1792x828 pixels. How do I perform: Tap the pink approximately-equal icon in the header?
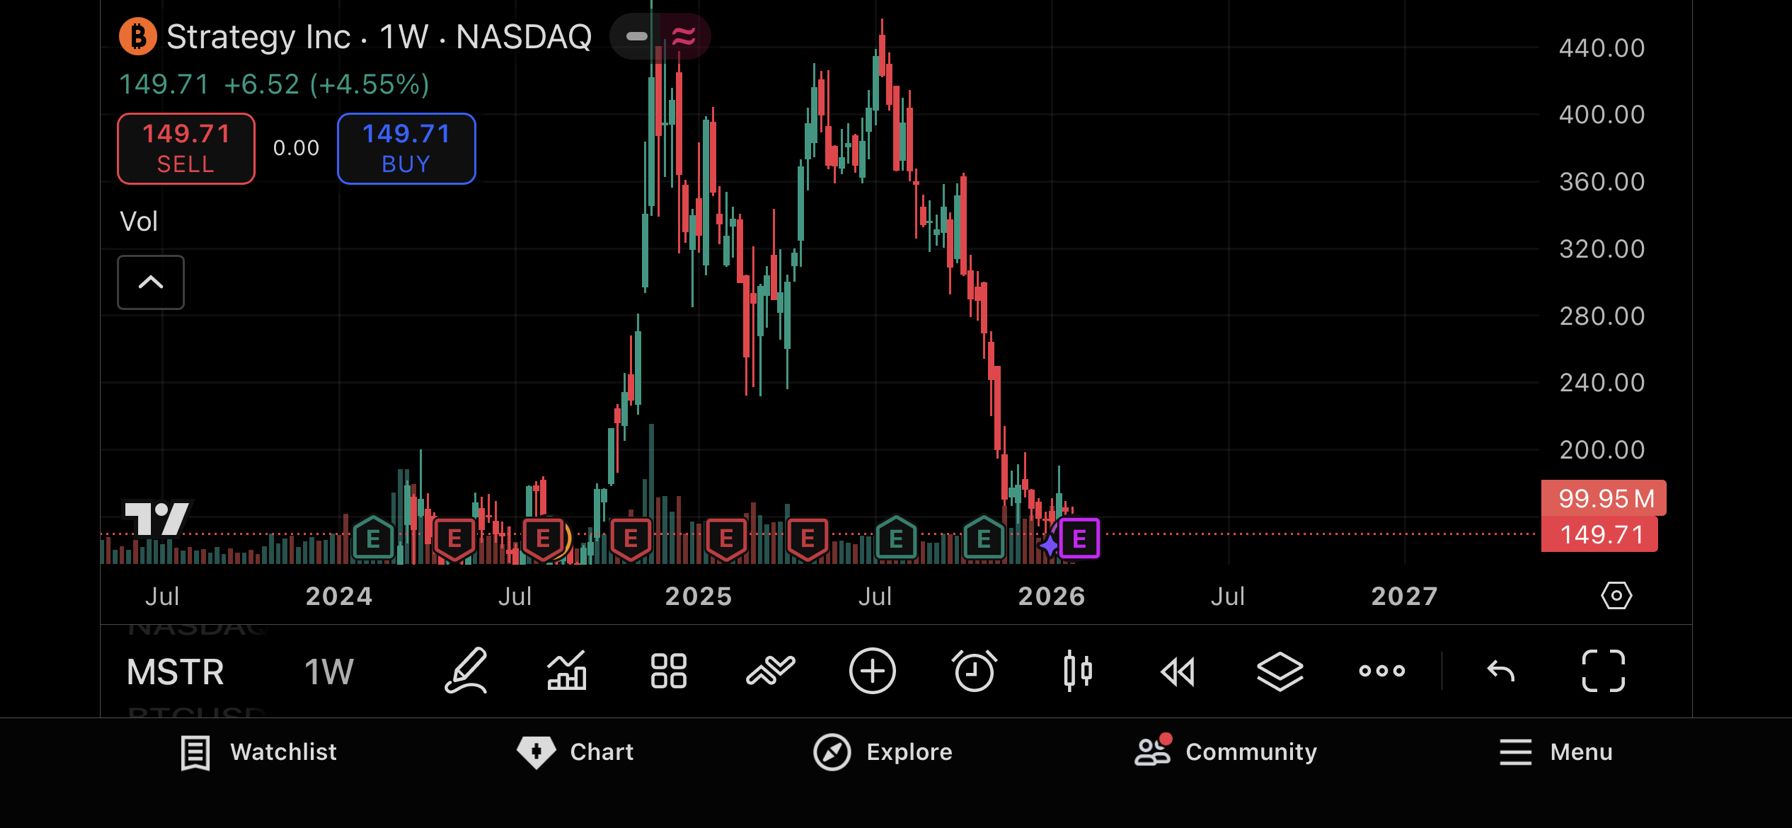coord(684,37)
